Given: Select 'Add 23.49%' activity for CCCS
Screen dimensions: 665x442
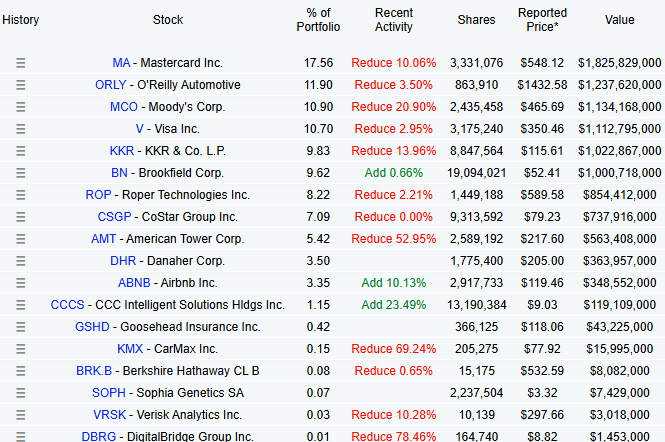Looking at the screenshot, I should pos(394,305).
